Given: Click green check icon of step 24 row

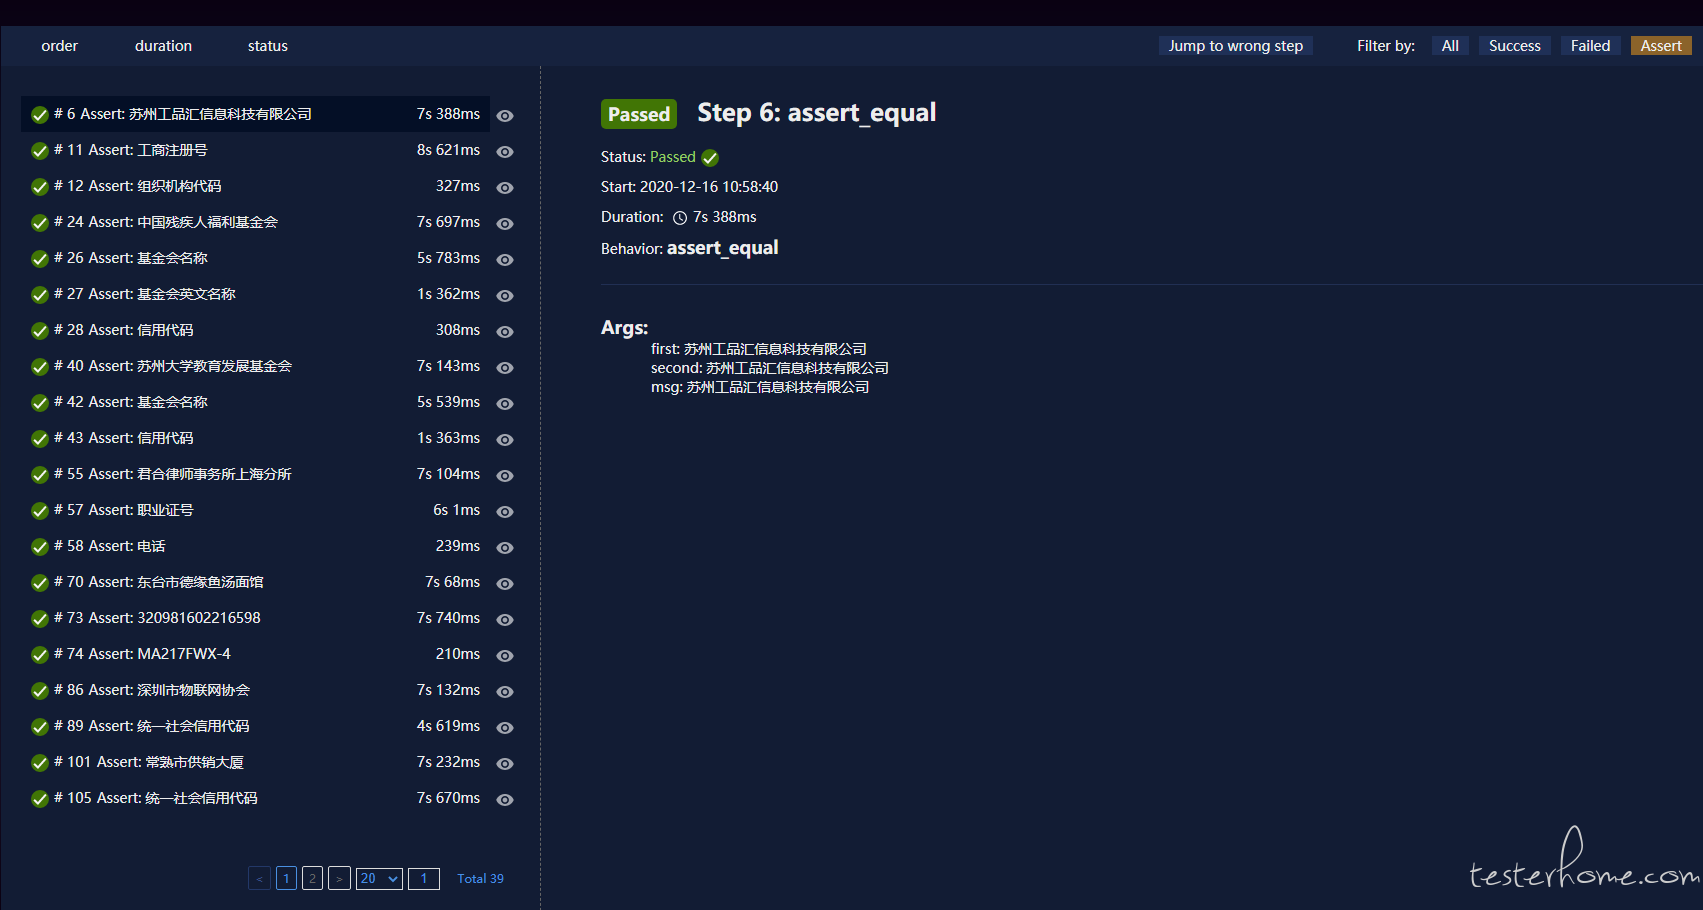Looking at the screenshot, I should [40, 223].
